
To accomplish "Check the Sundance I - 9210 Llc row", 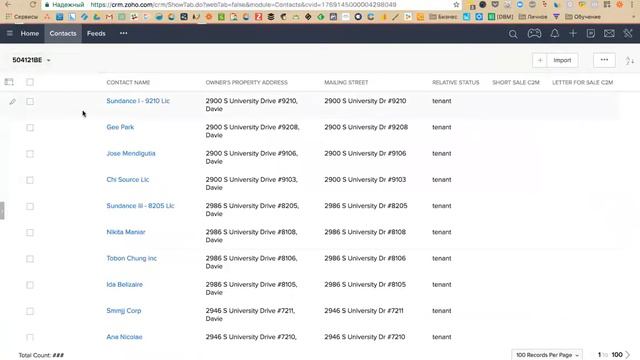I will click(30, 101).
